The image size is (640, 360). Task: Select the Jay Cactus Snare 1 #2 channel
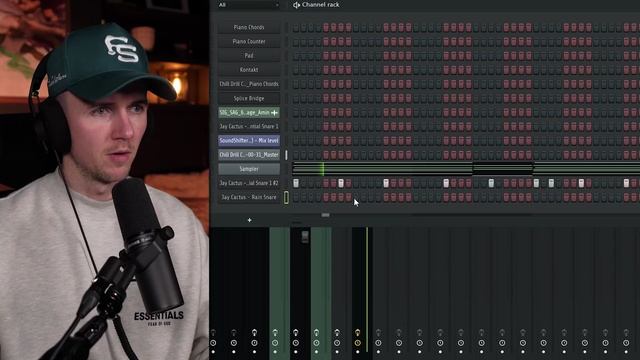249,183
